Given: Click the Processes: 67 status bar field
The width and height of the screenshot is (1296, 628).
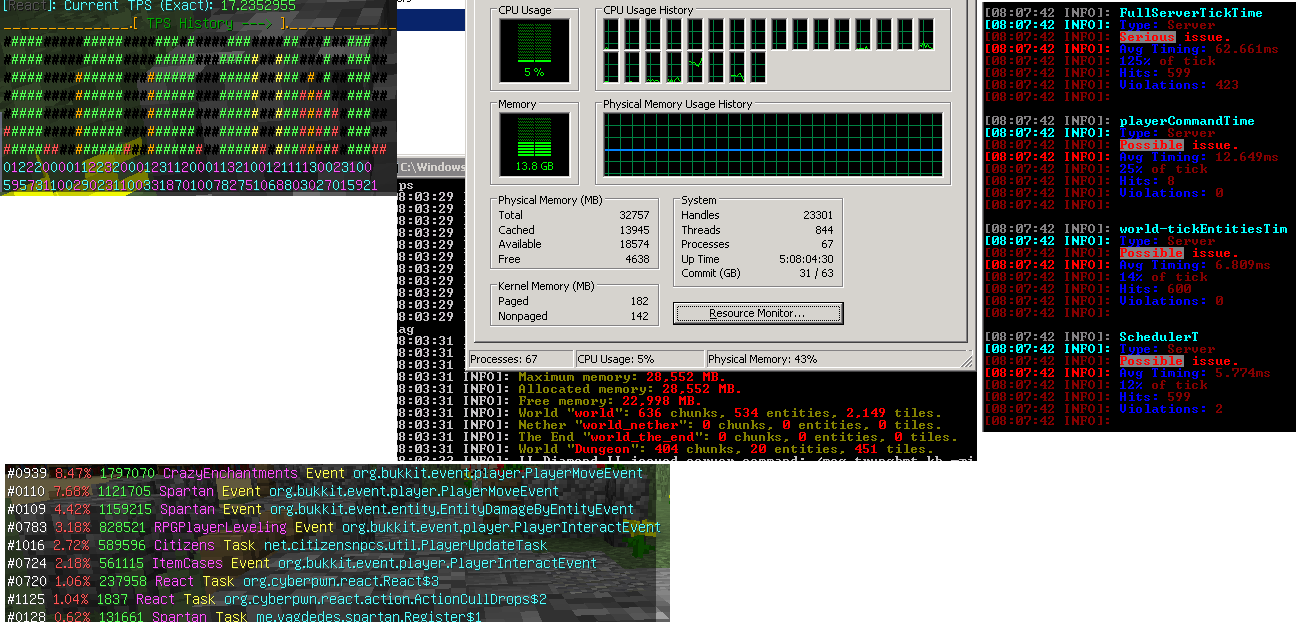Looking at the screenshot, I should [x=521, y=359].
